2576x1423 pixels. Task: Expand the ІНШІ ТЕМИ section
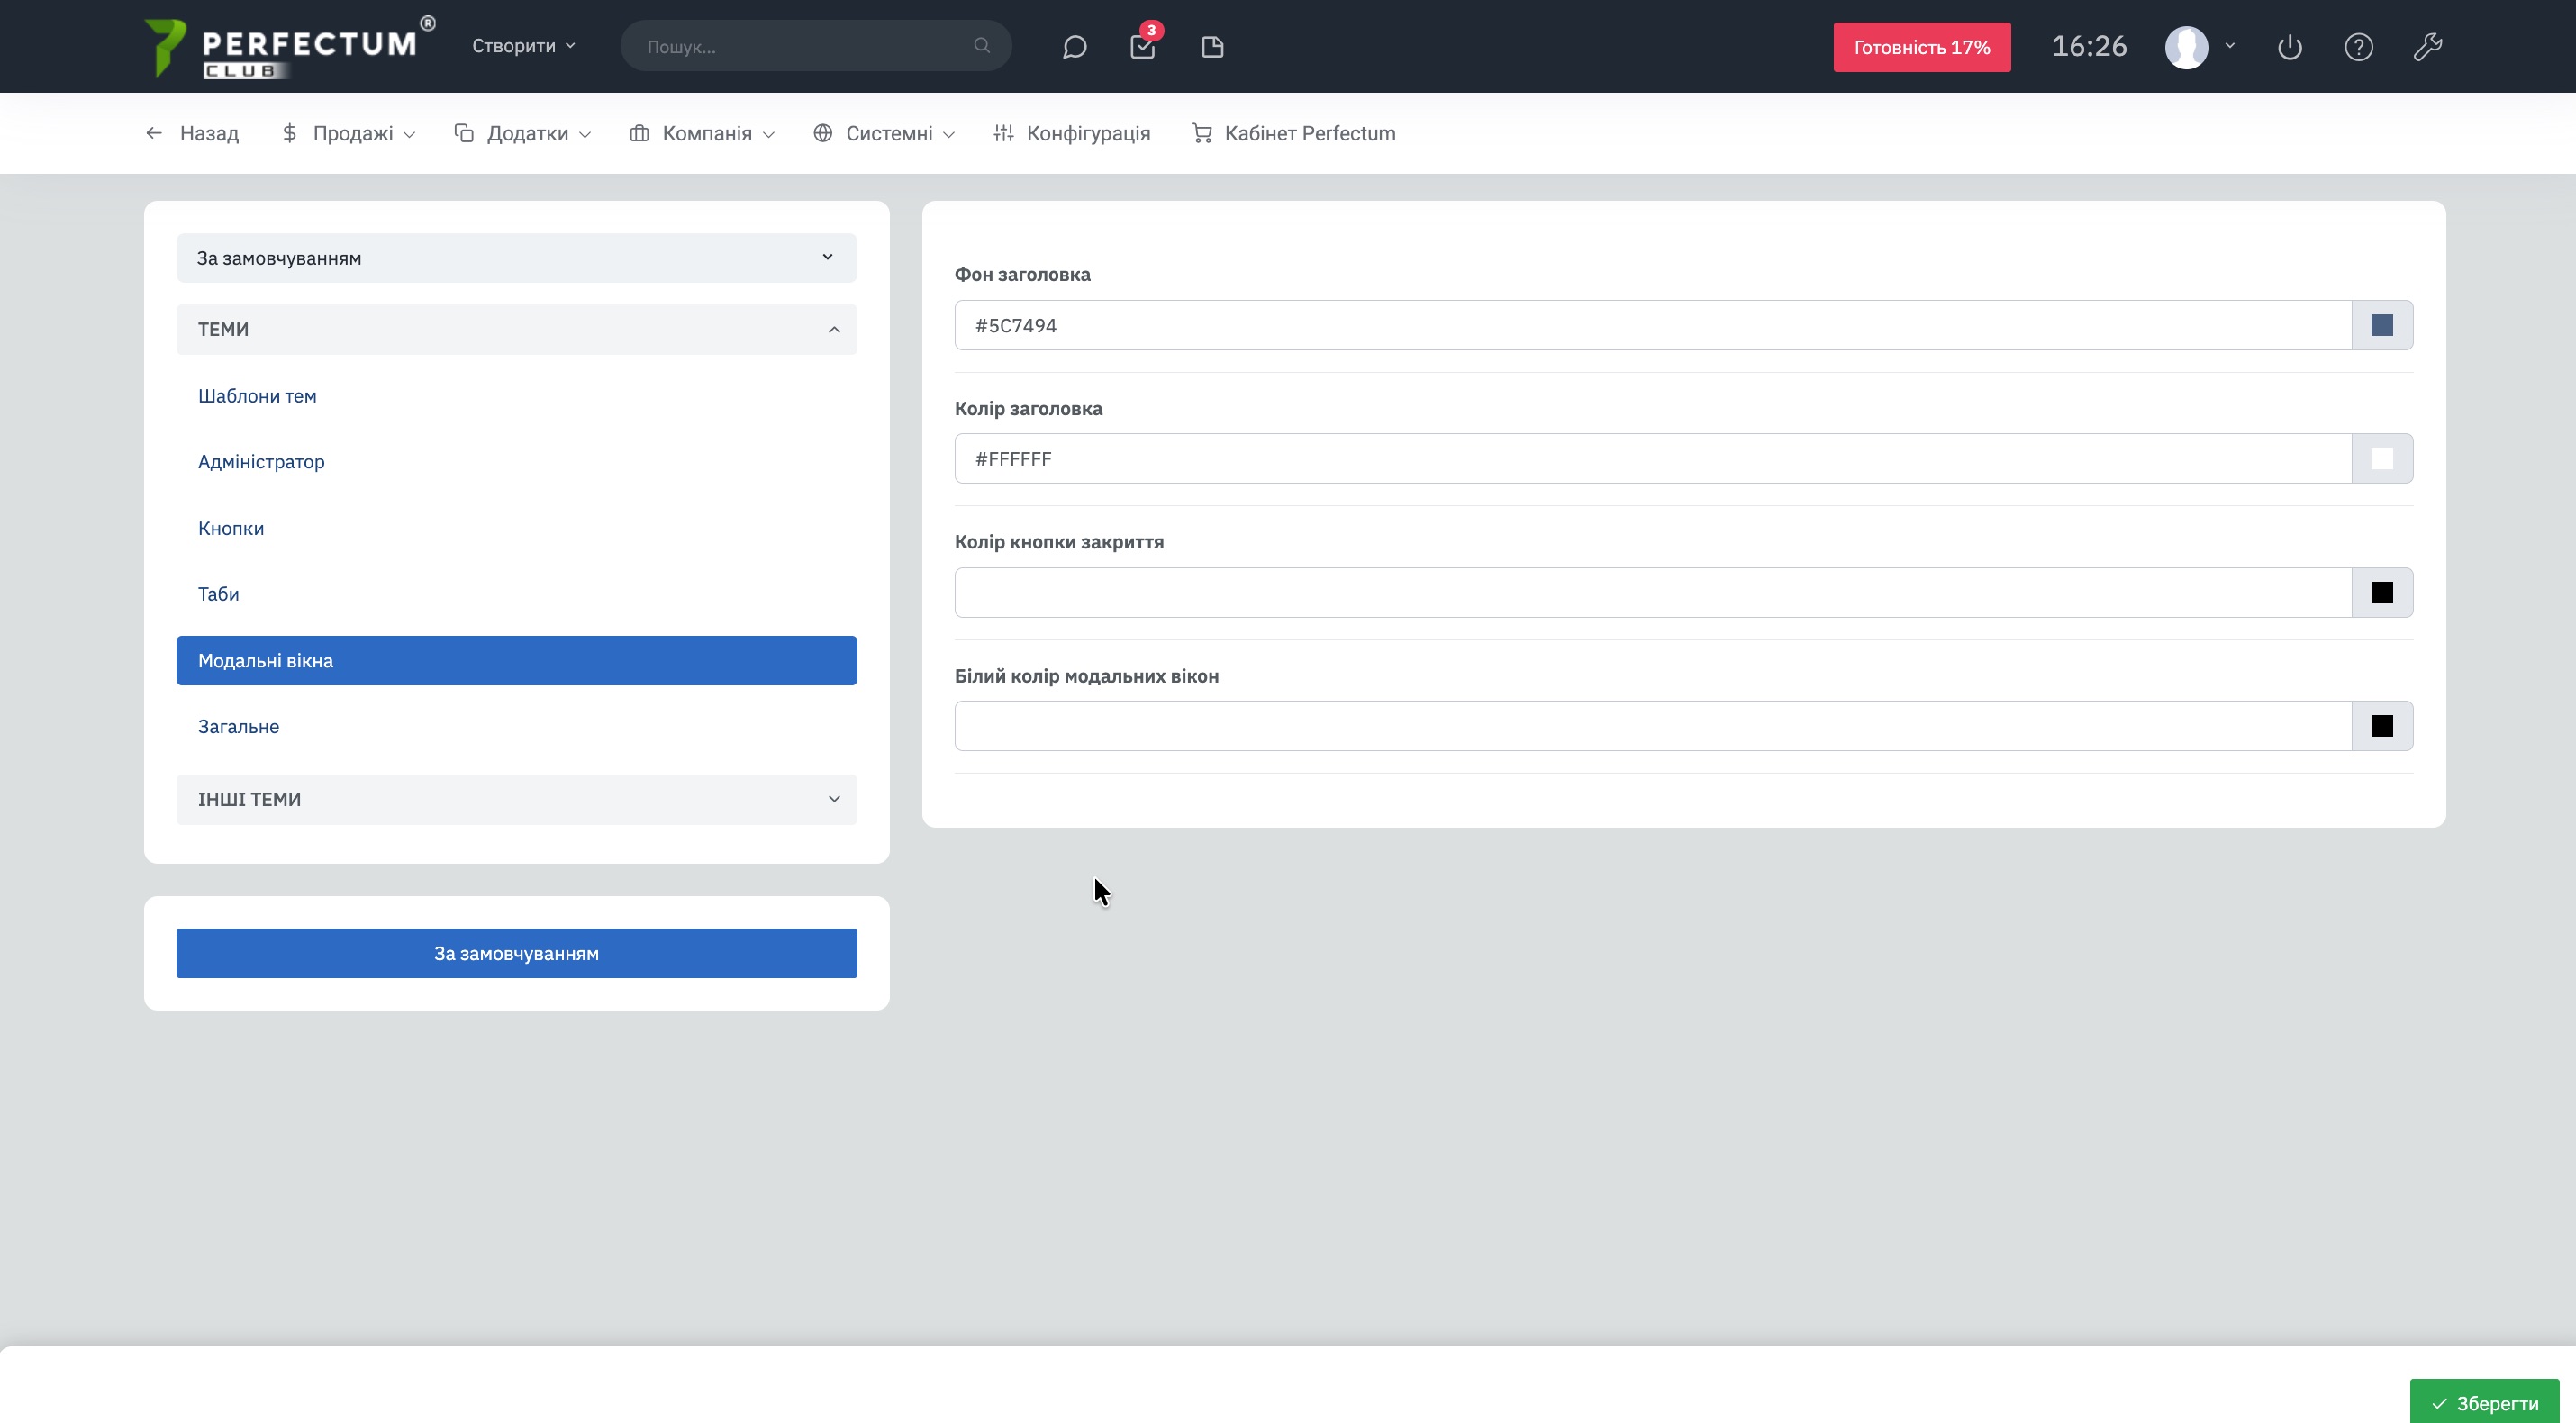pyautogui.click(x=516, y=799)
